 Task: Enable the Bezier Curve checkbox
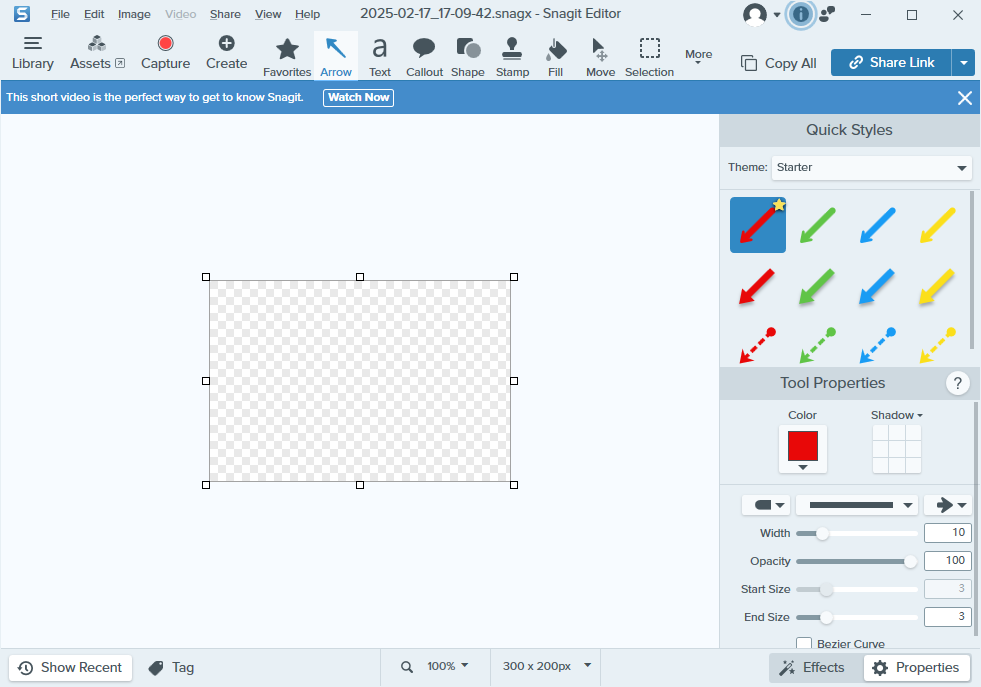(804, 643)
